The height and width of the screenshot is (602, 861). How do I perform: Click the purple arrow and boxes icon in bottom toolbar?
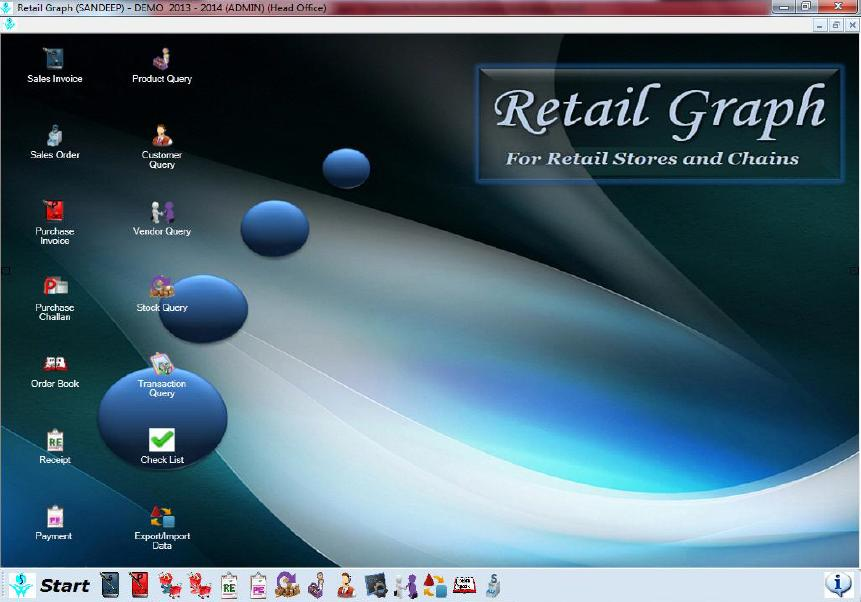pyautogui.click(x=287, y=585)
